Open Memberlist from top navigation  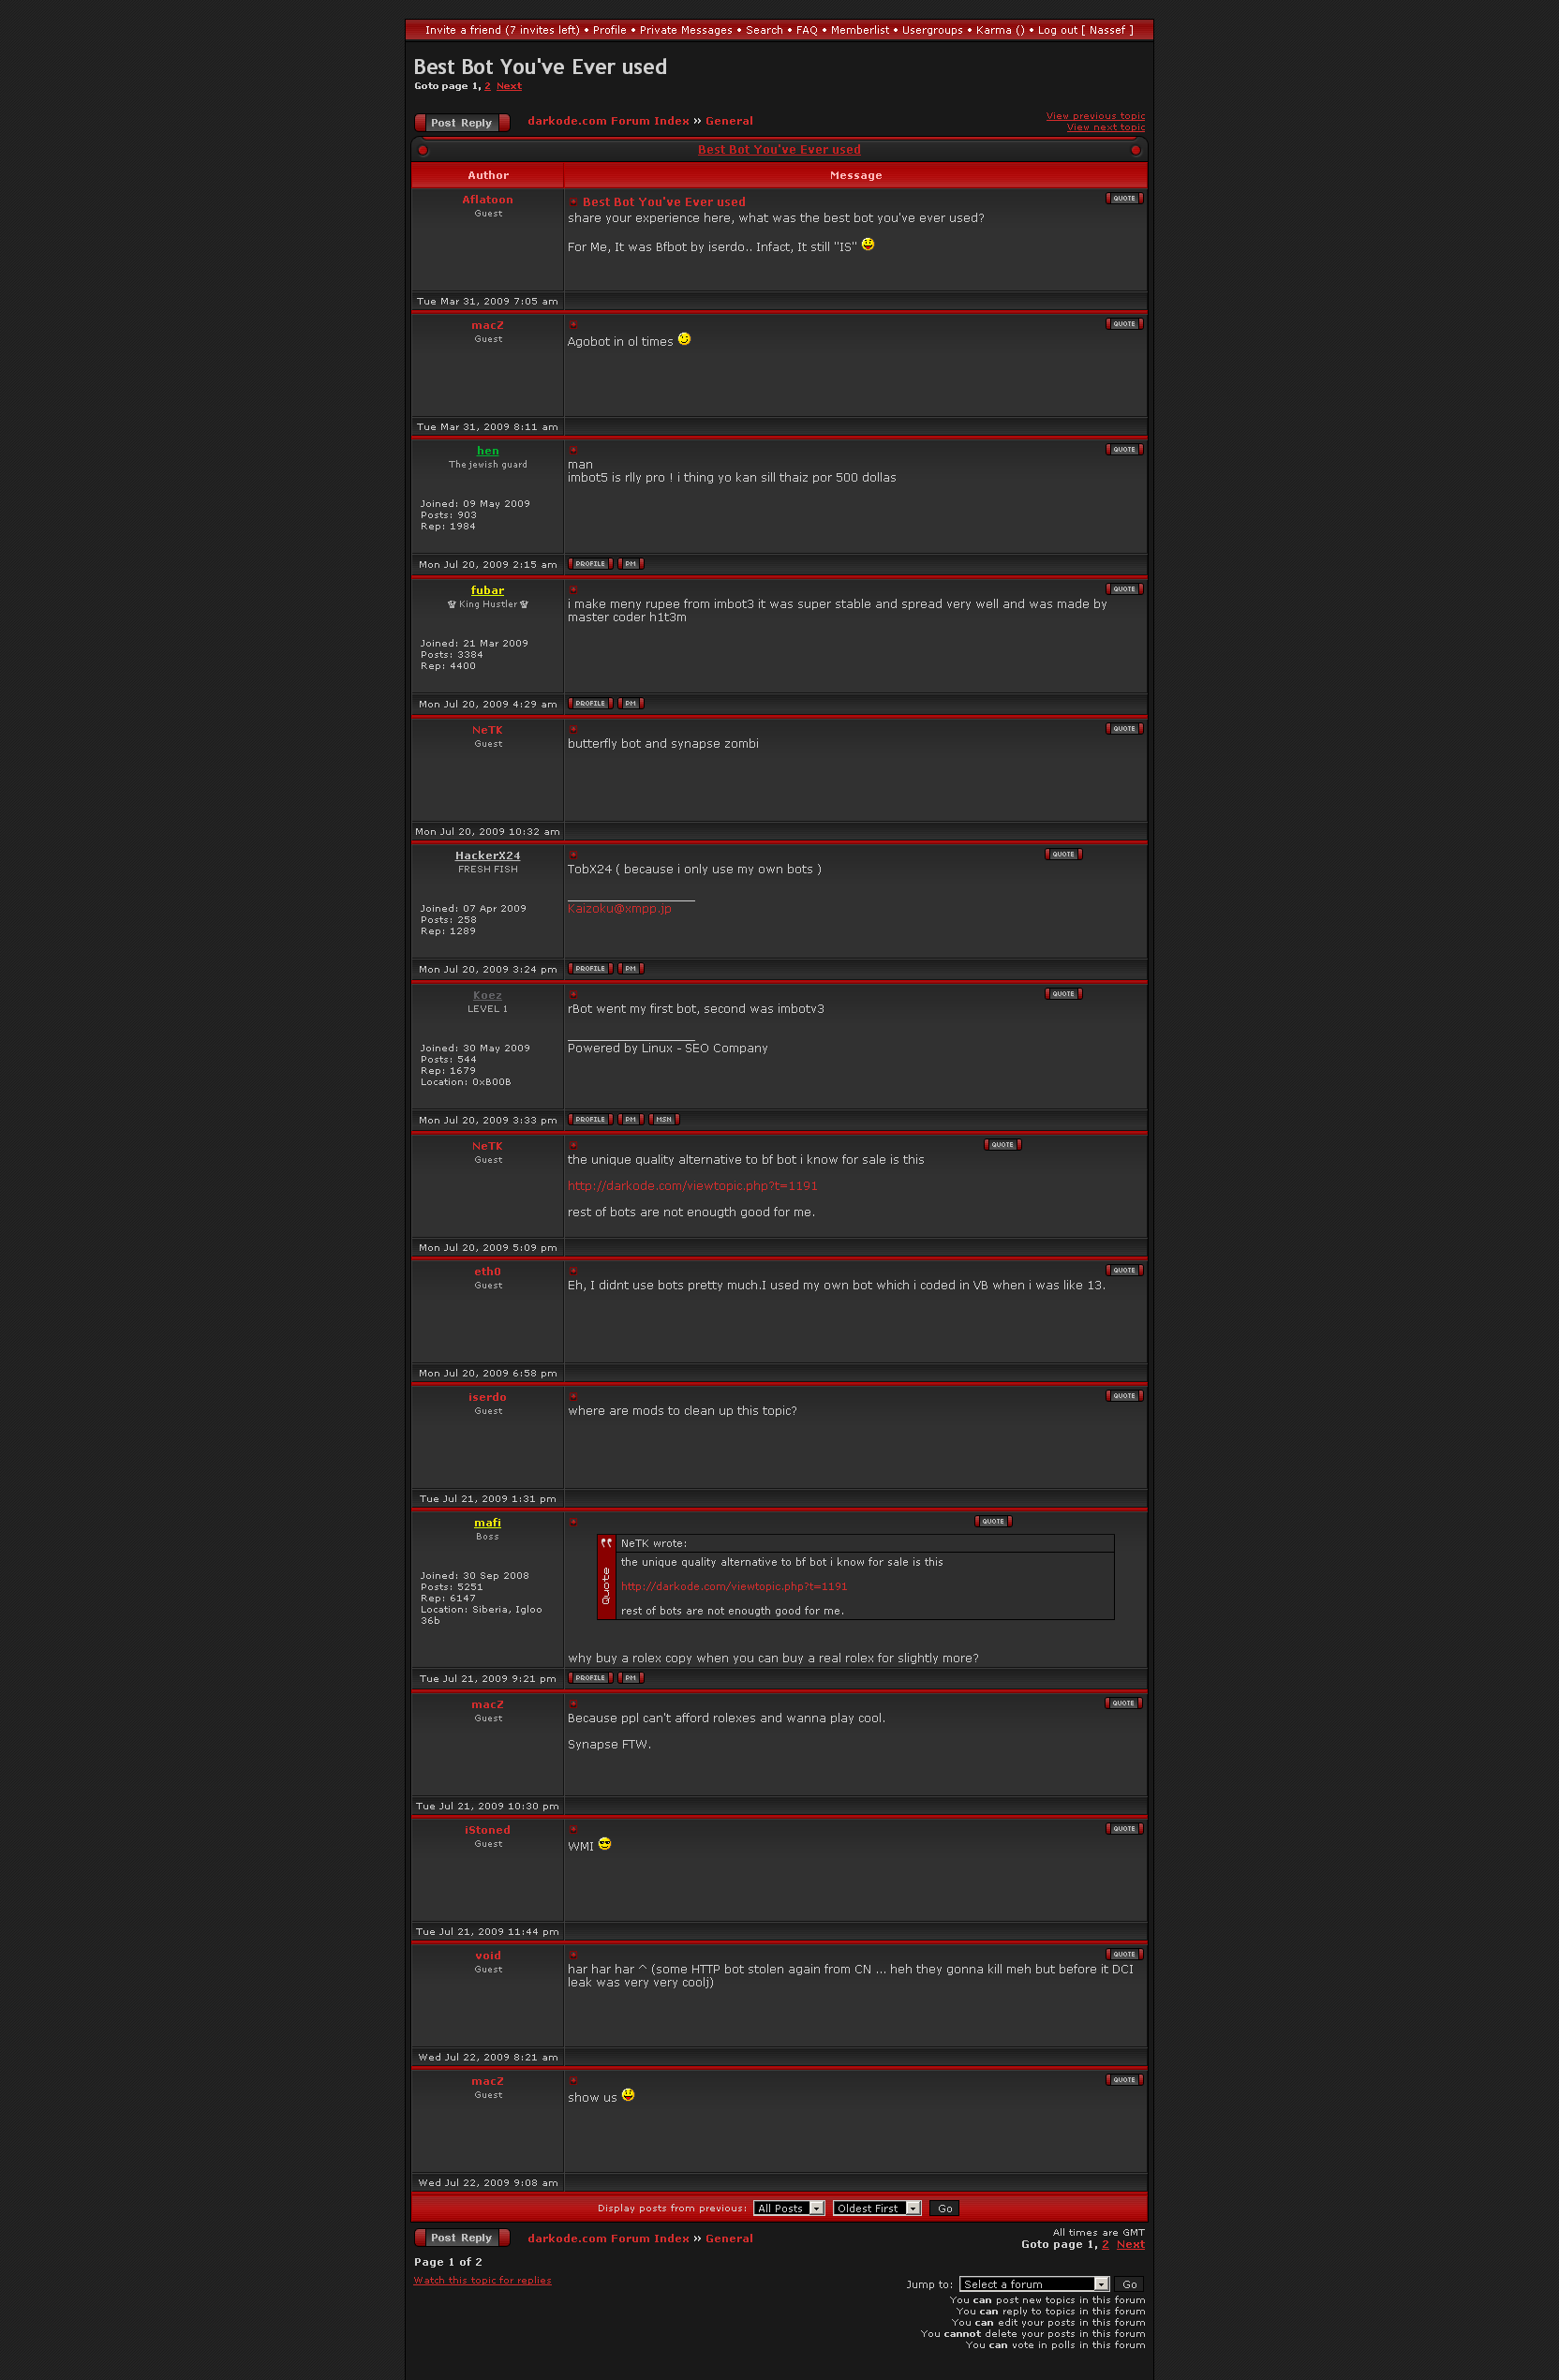click(x=860, y=30)
